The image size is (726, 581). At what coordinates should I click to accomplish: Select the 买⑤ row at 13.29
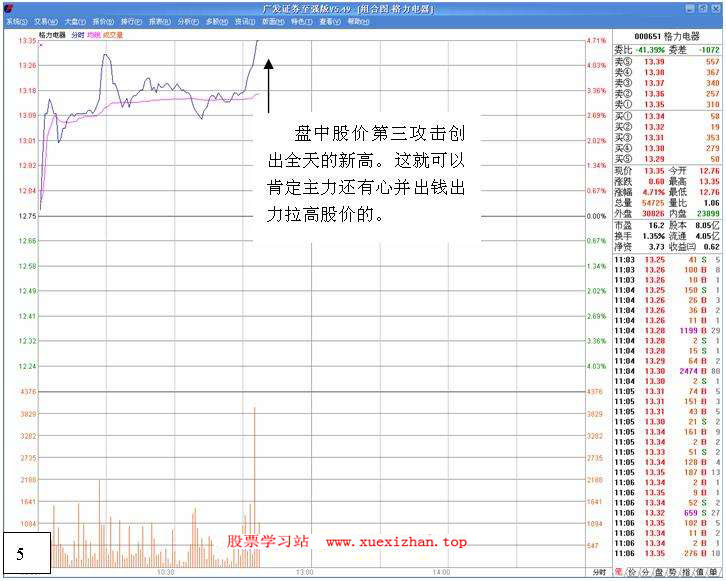[667, 159]
